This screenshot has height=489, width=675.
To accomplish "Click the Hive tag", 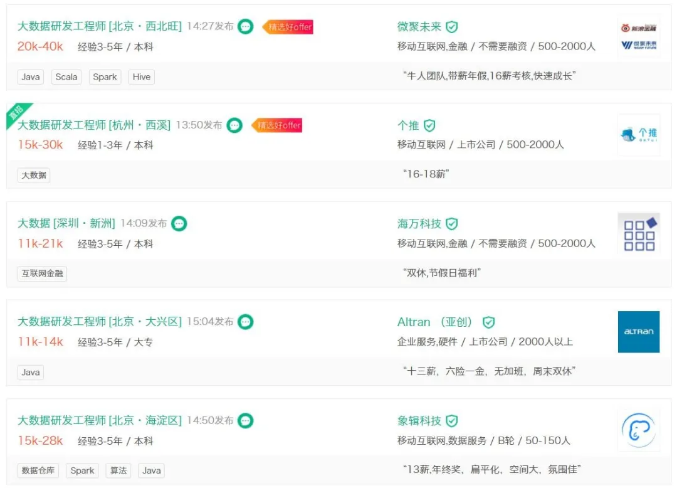I will click(x=142, y=77).
